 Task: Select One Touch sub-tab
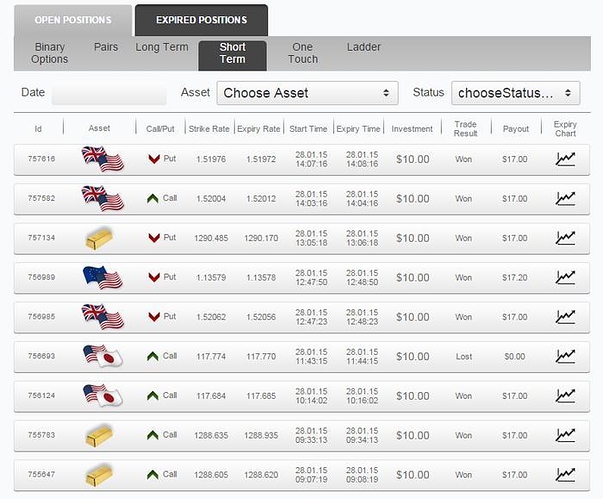pyautogui.click(x=303, y=53)
